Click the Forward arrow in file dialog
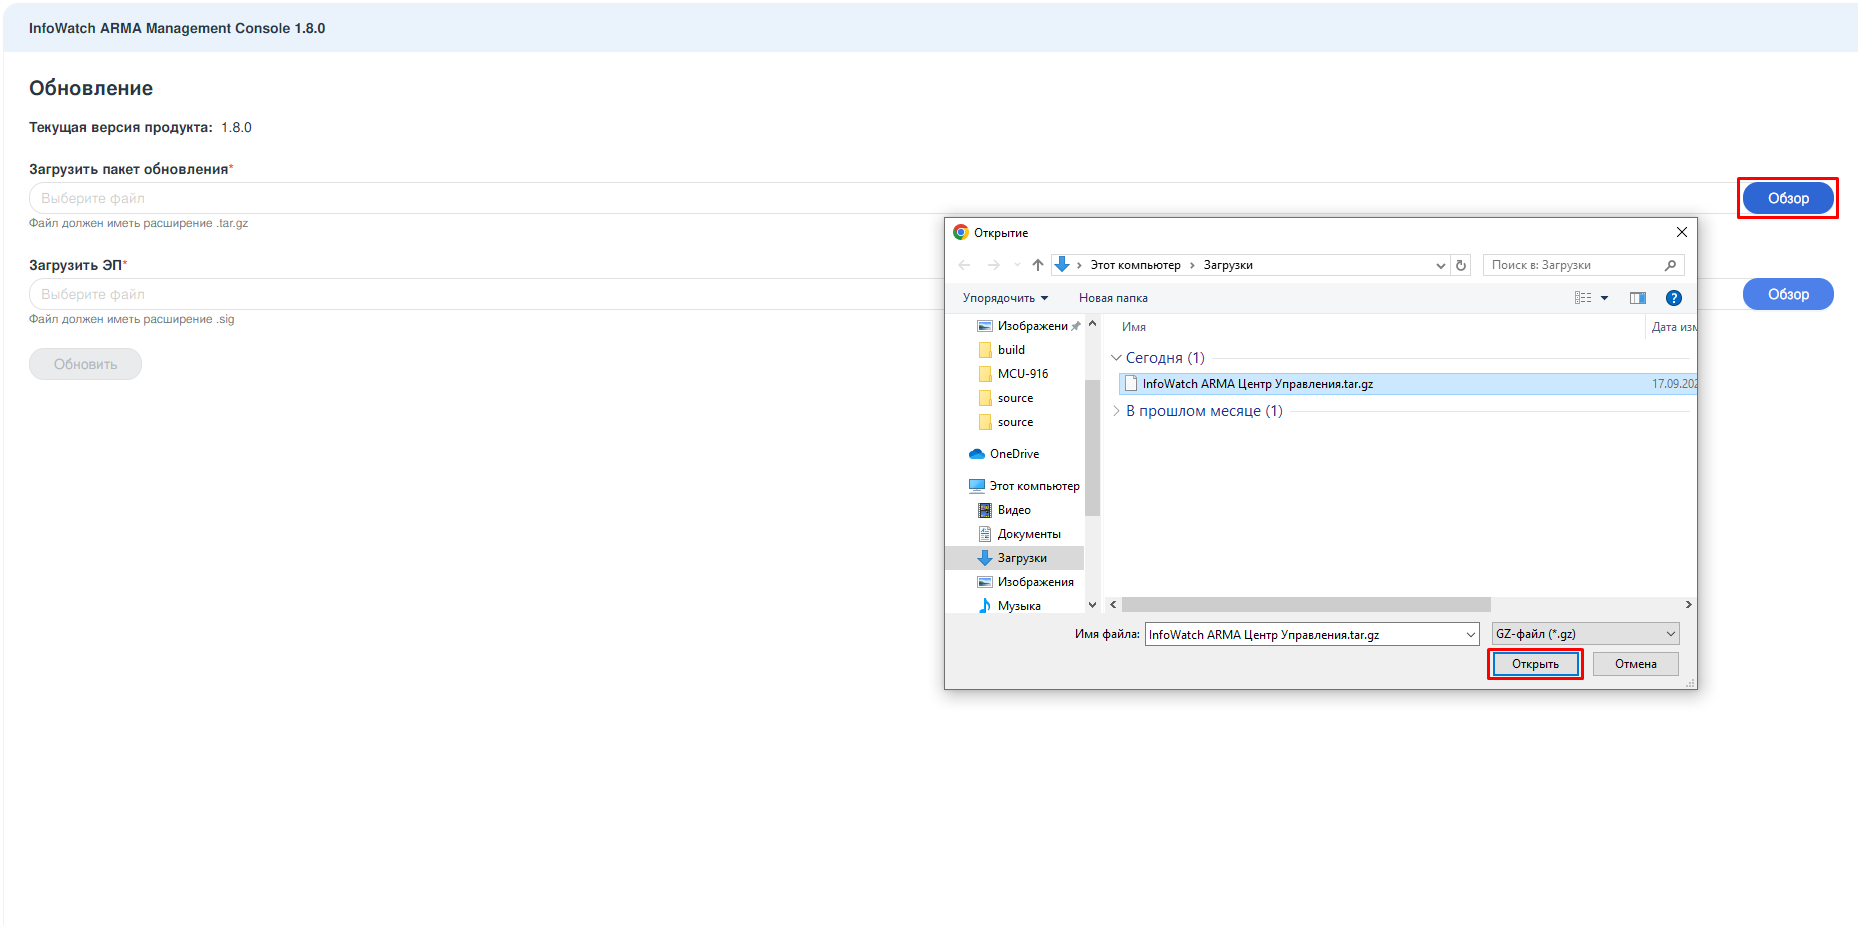This screenshot has height=925, width=1858. (x=993, y=265)
